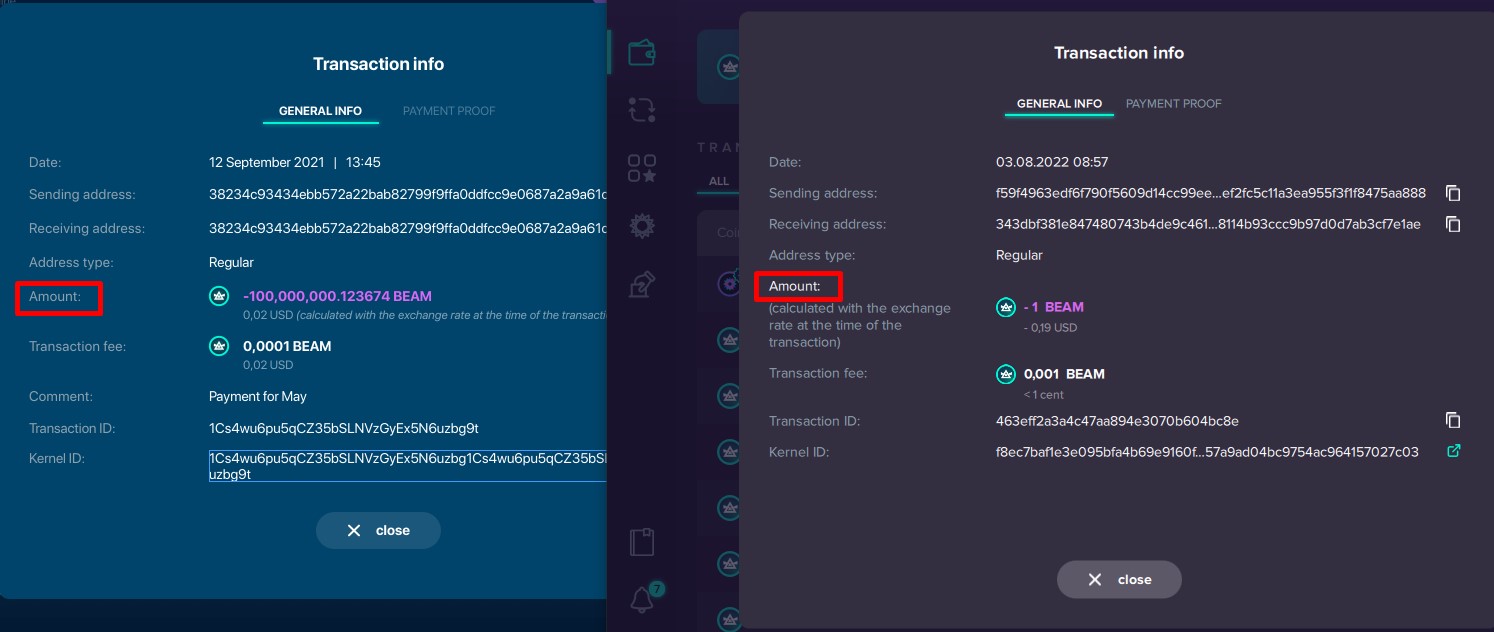Viewport: 1494px width, 632px height.
Task: Open the Kernel ID in blockchain explorer
Action: (1453, 452)
